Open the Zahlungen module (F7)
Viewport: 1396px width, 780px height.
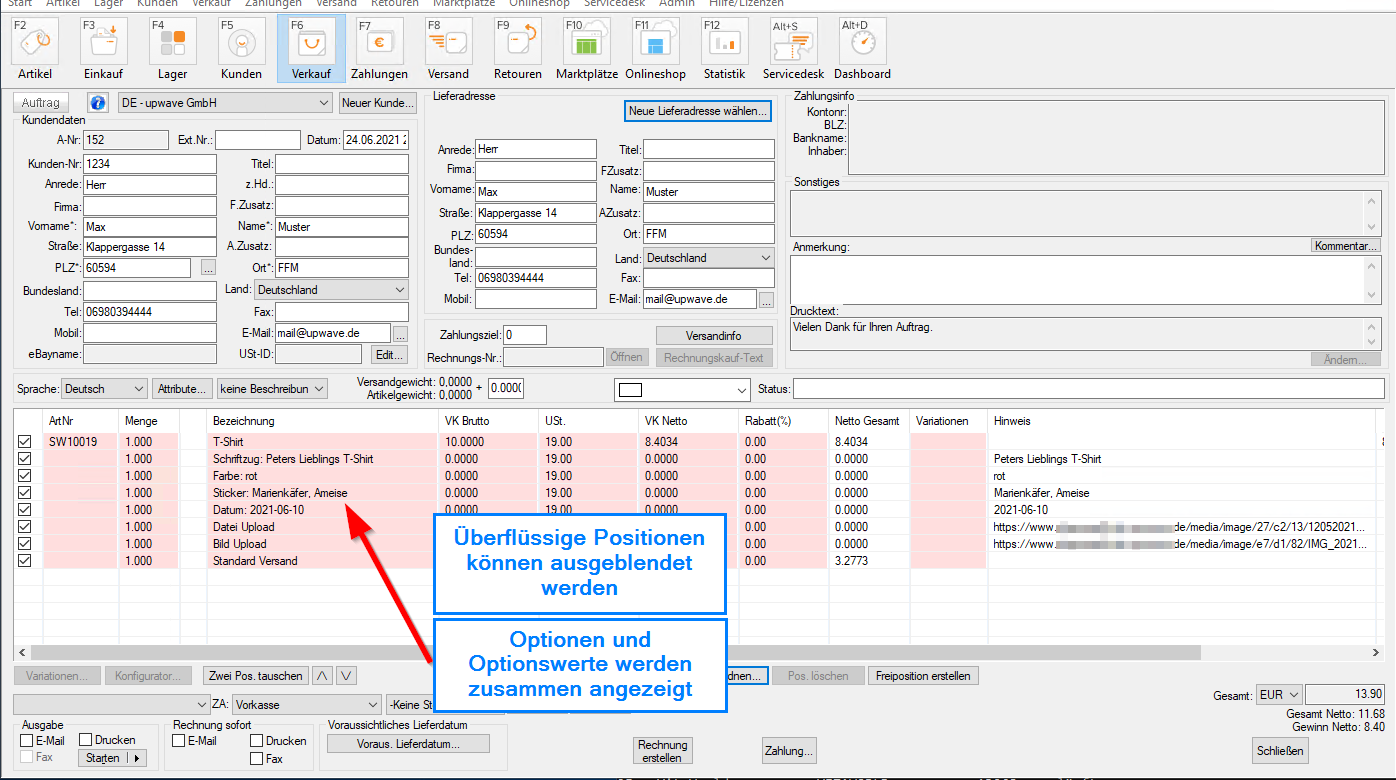pos(379,50)
